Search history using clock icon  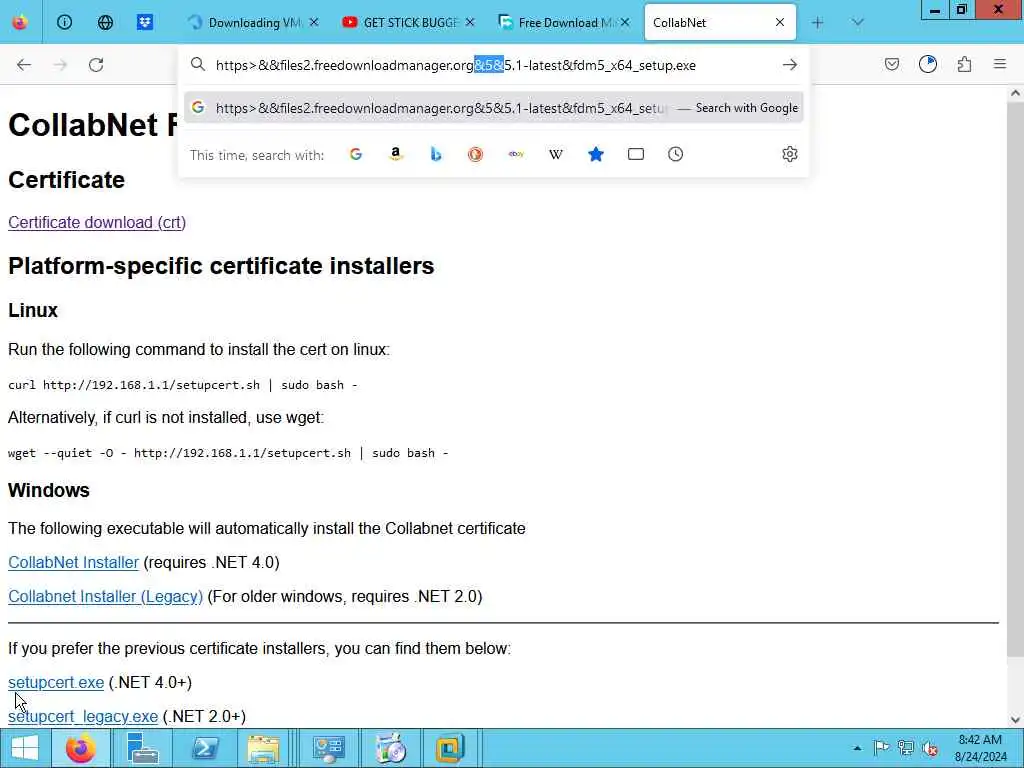[675, 154]
